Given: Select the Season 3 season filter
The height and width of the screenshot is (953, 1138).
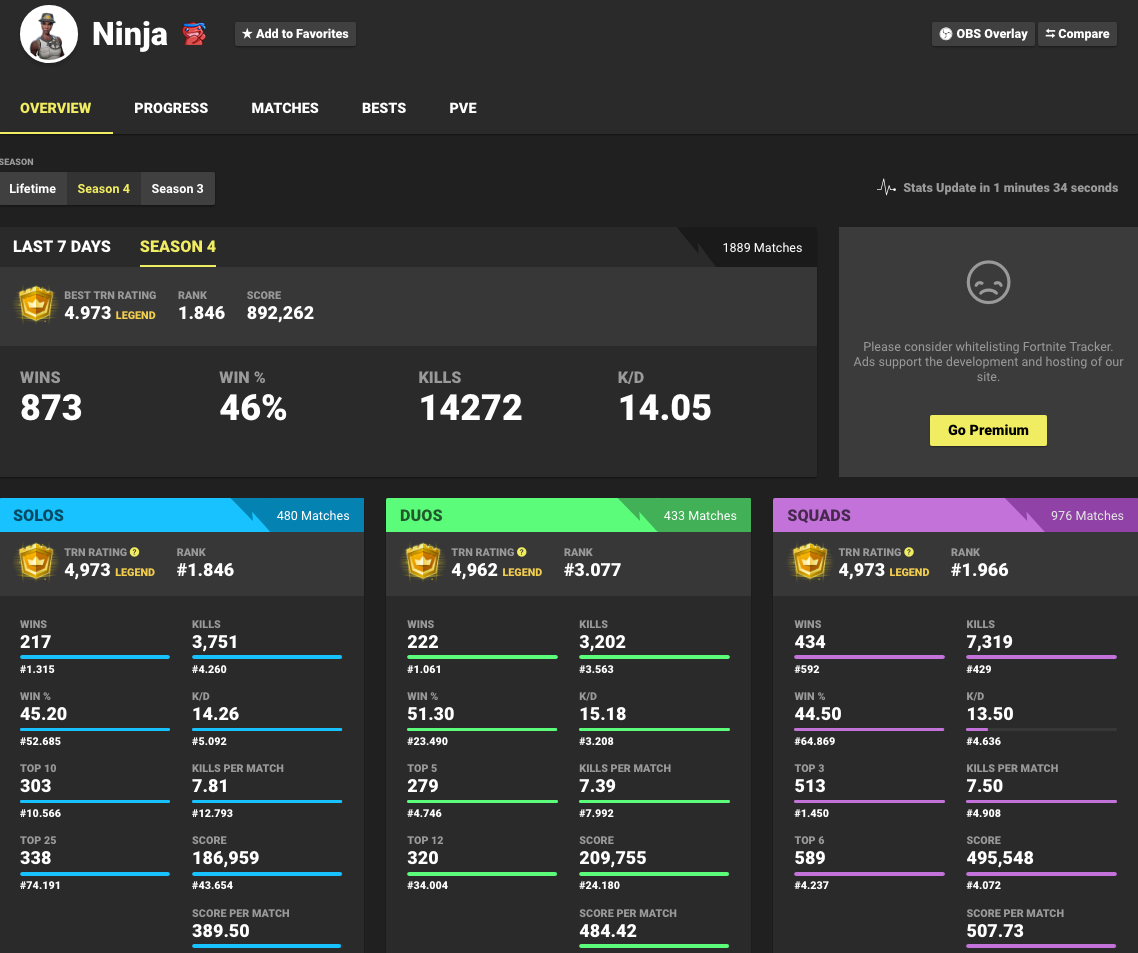Looking at the screenshot, I should pyautogui.click(x=177, y=188).
